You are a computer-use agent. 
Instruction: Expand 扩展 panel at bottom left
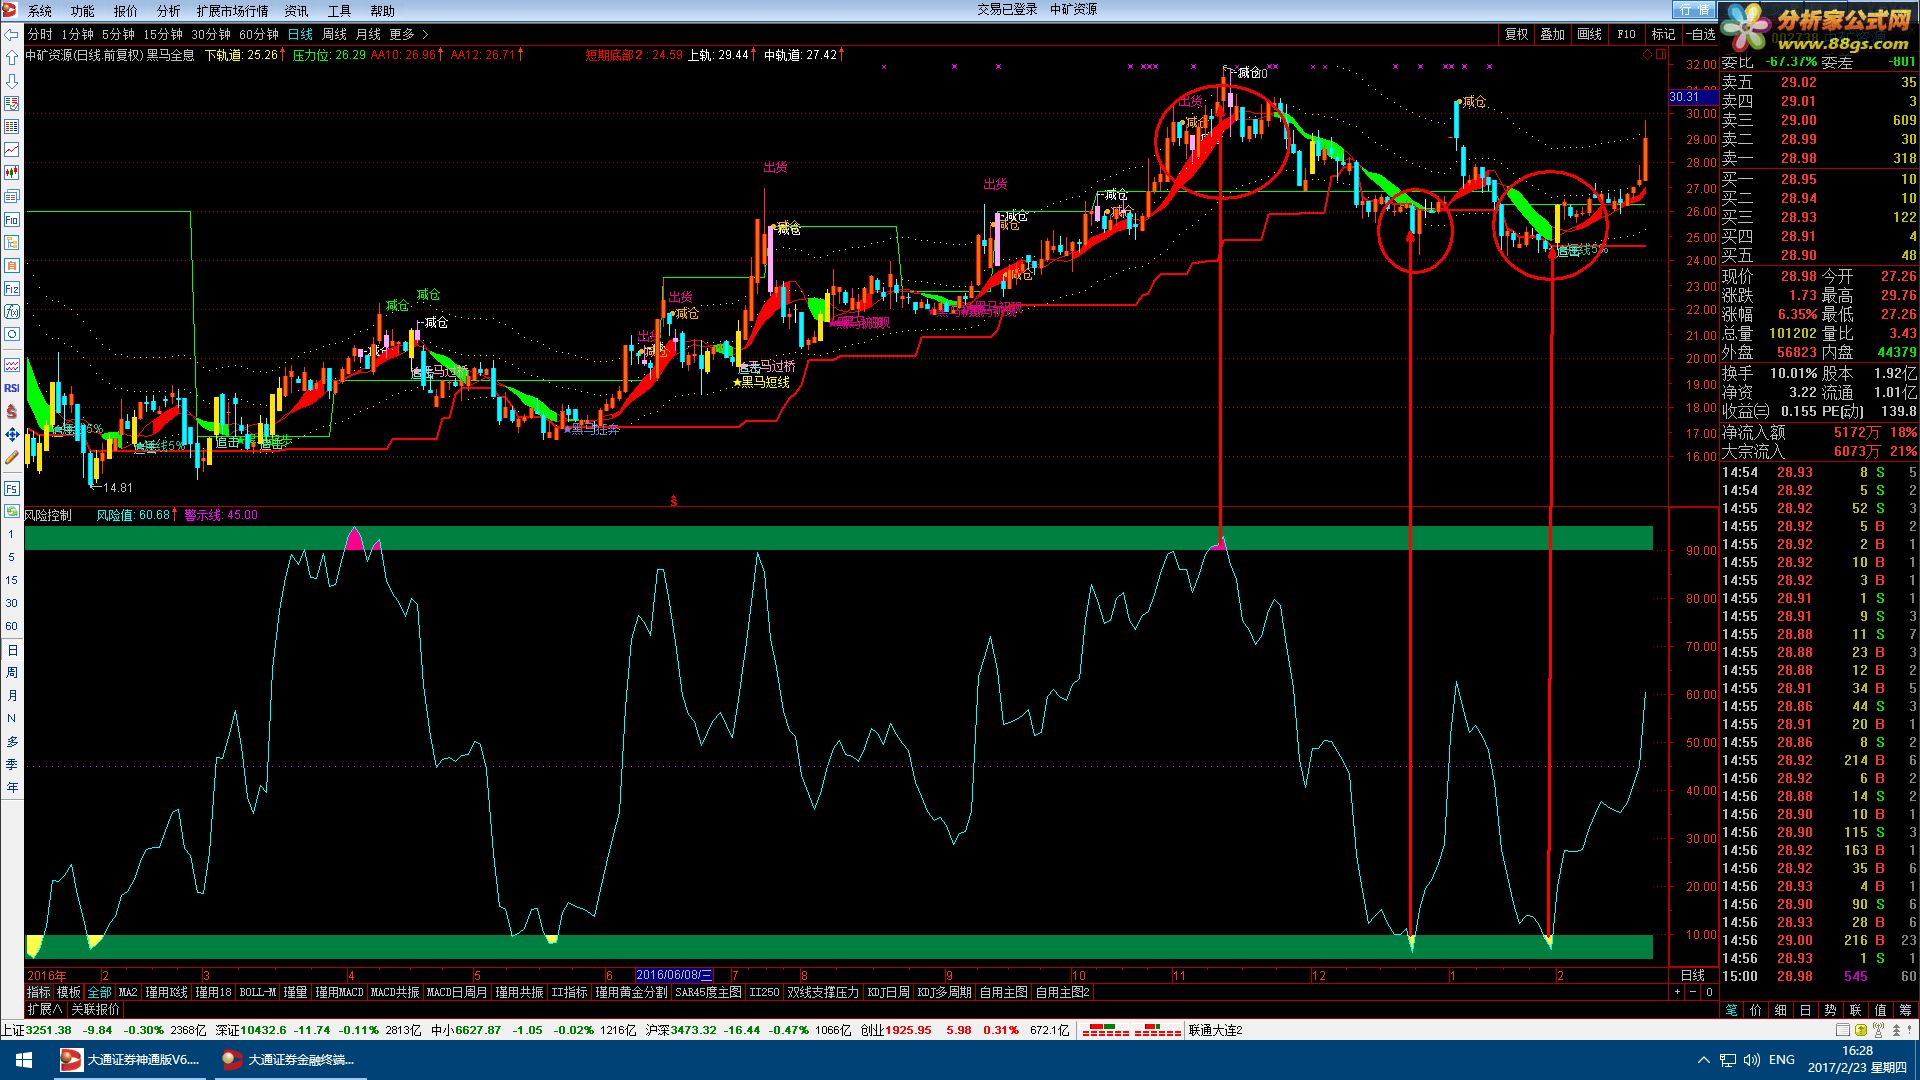coord(44,1009)
